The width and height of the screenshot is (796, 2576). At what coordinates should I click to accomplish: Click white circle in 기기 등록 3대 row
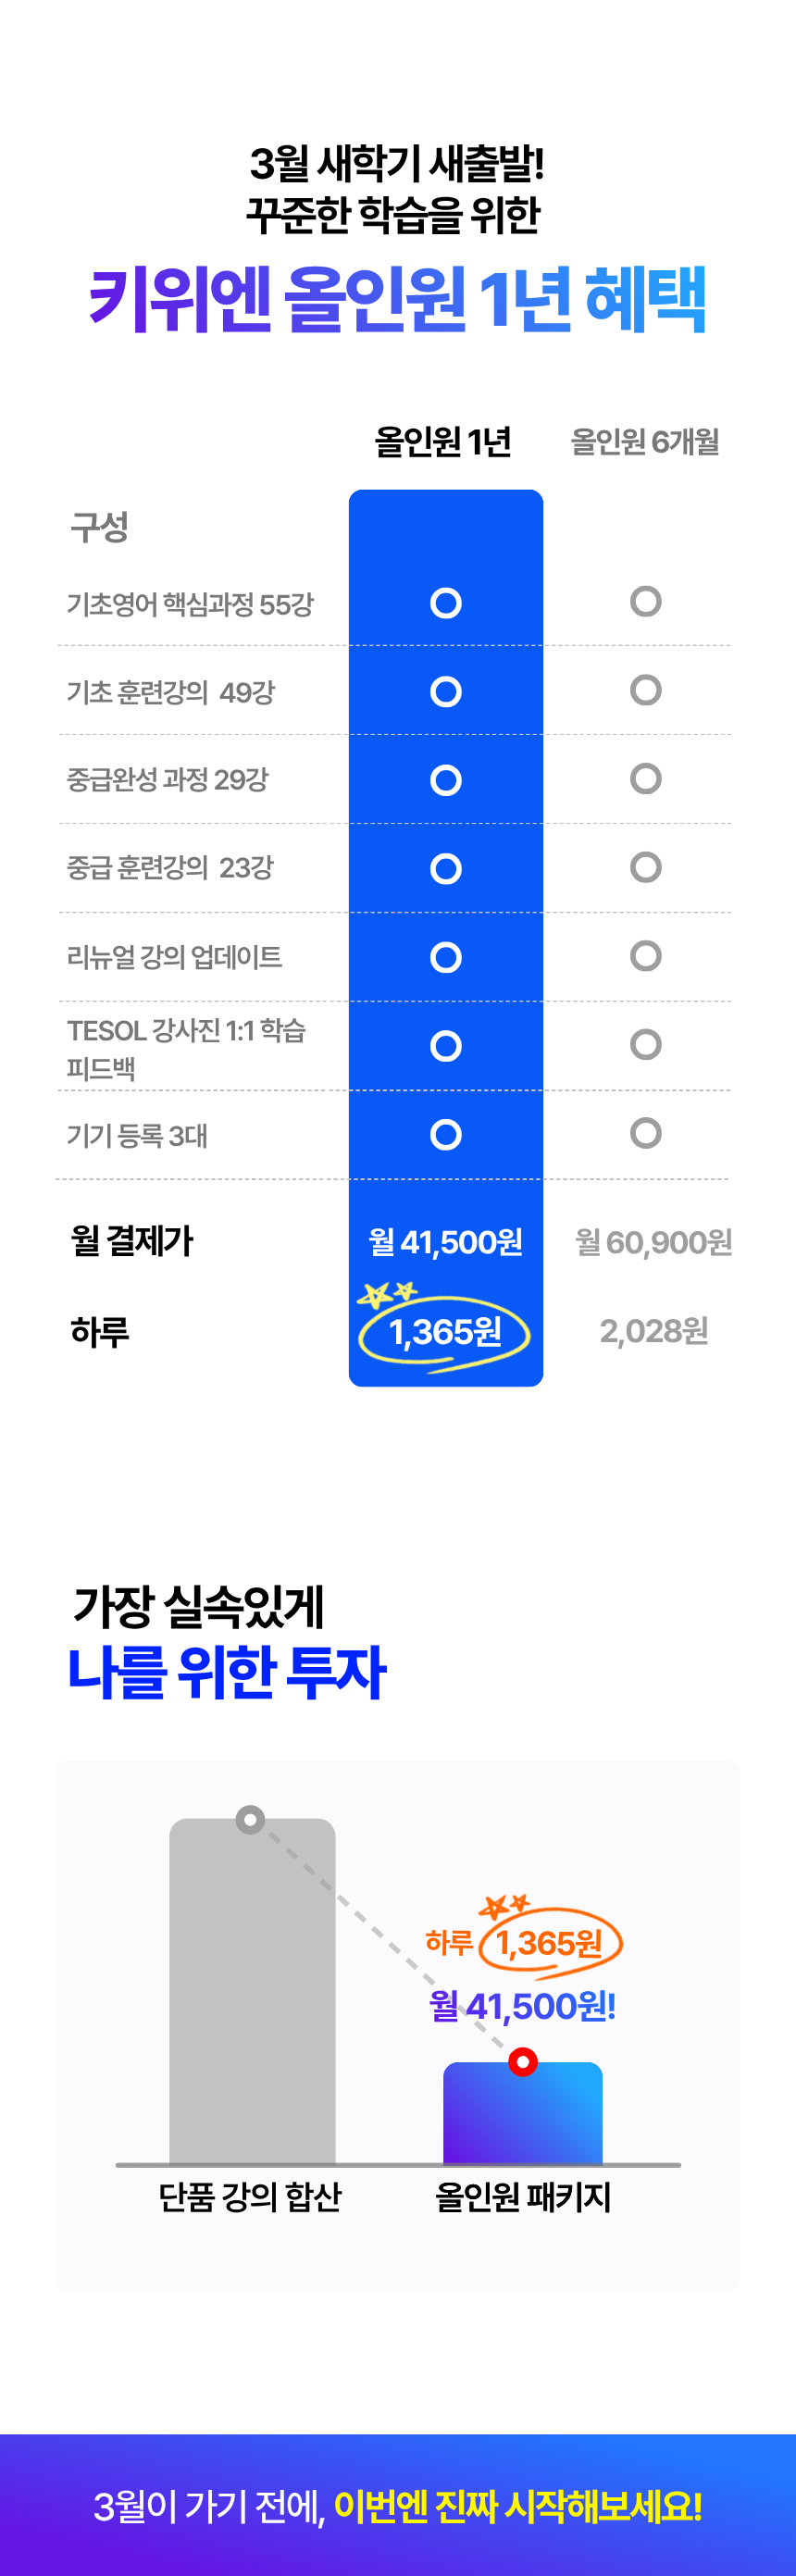445,1134
